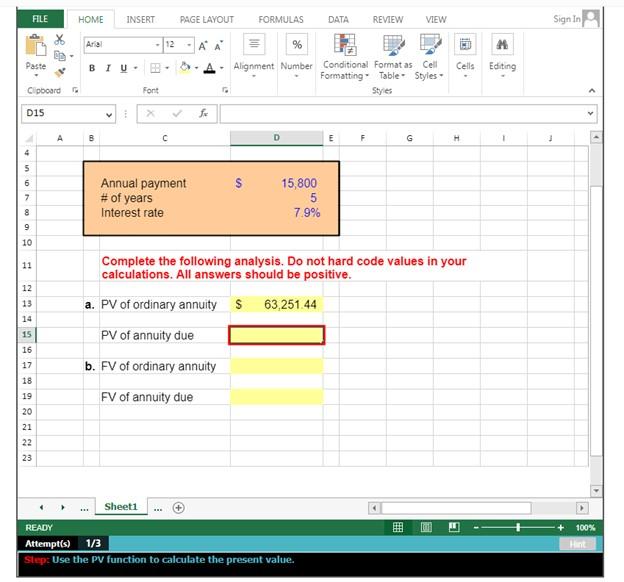Click the user avatar beside Sign In
The height and width of the screenshot is (582, 624).
coord(591,18)
